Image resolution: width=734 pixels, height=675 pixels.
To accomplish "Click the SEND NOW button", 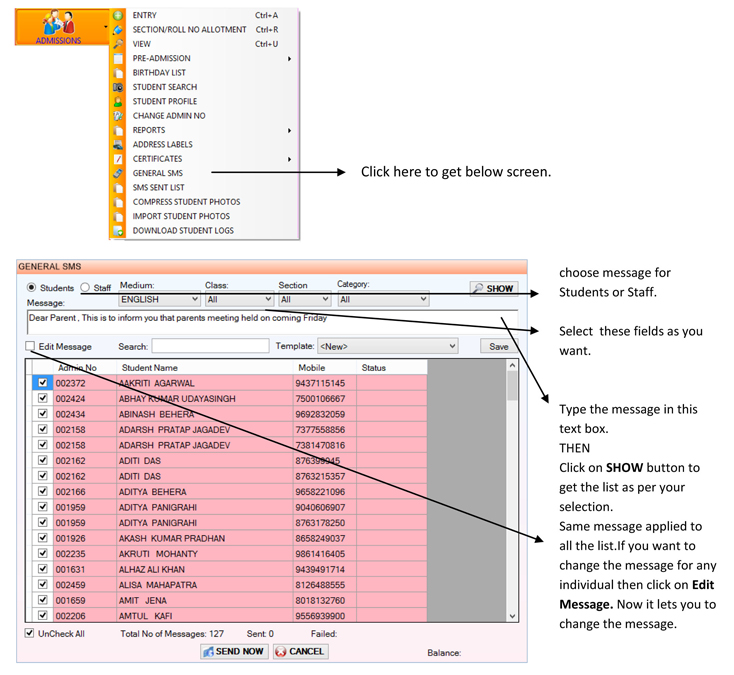I will (x=235, y=651).
